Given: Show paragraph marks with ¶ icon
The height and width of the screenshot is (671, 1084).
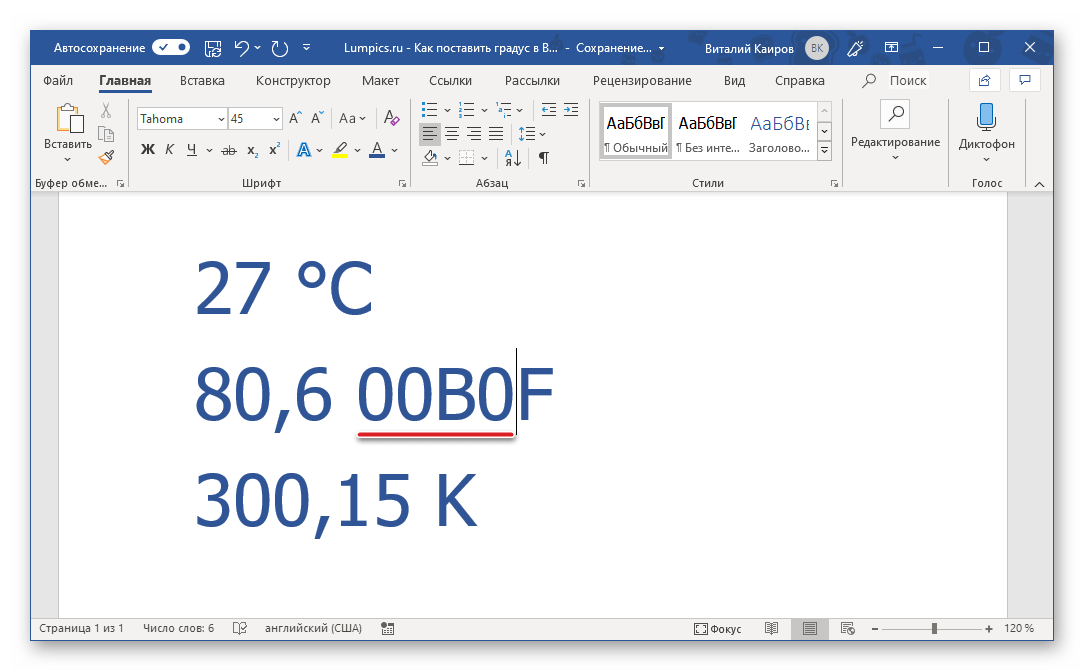Looking at the screenshot, I should pyautogui.click(x=544, y=158).
